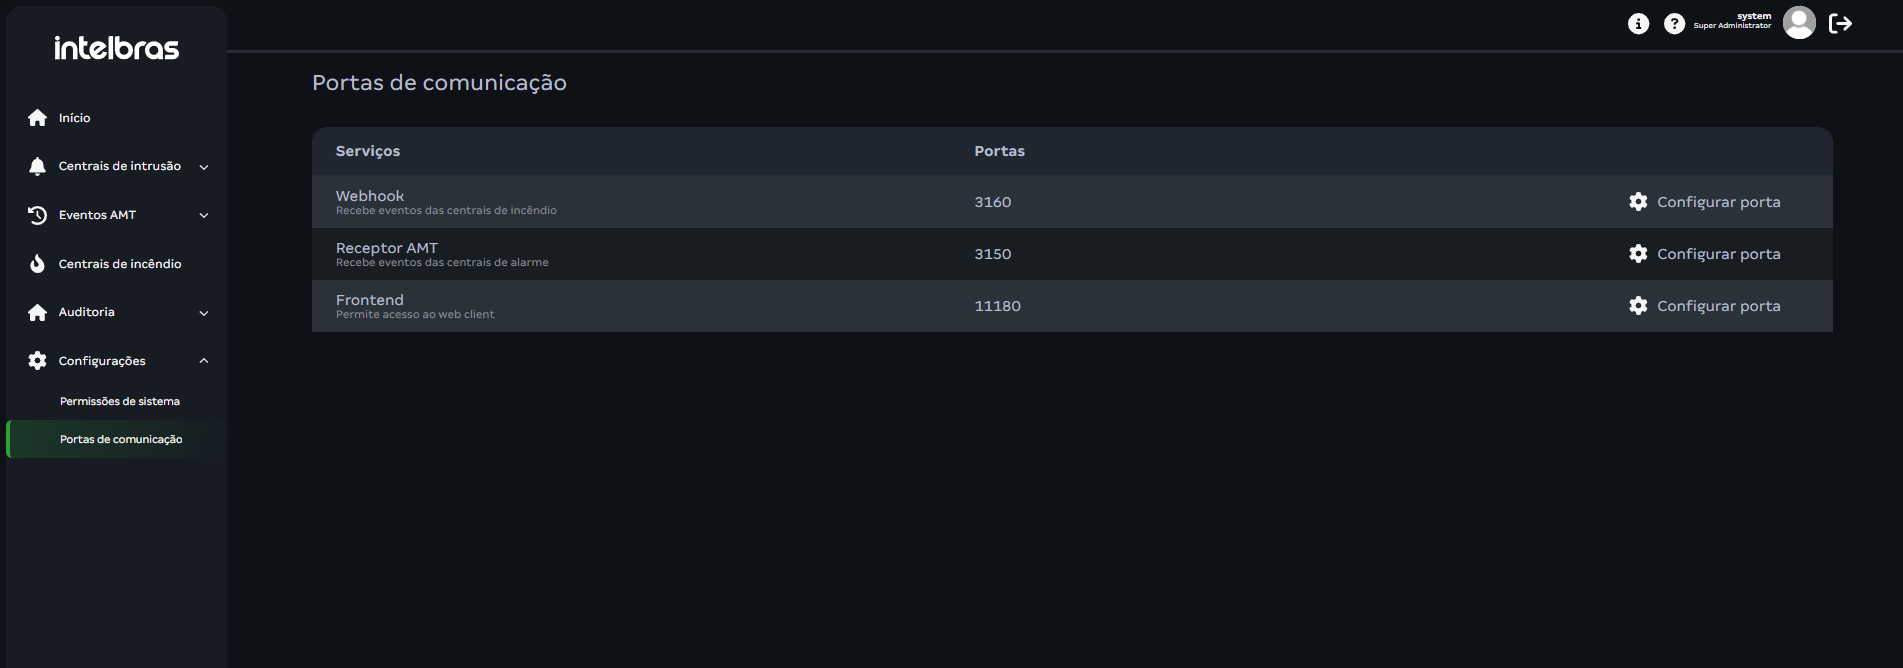Screen dimensions: 1903x668
Task: Go to Centrais de incêndio page
Action: click(x=120, y=264)
